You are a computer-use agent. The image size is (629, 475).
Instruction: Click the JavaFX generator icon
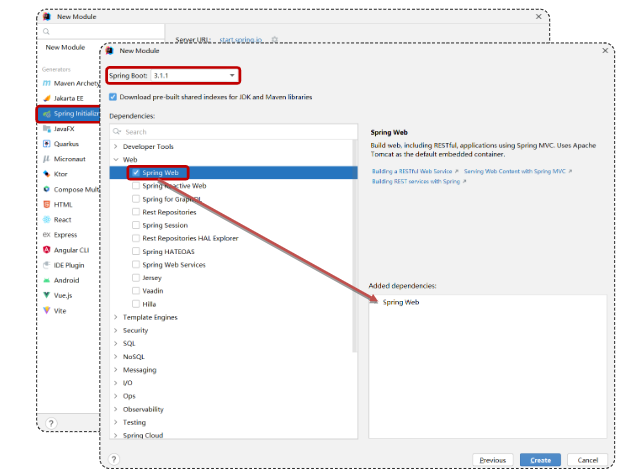coord(47,128)
